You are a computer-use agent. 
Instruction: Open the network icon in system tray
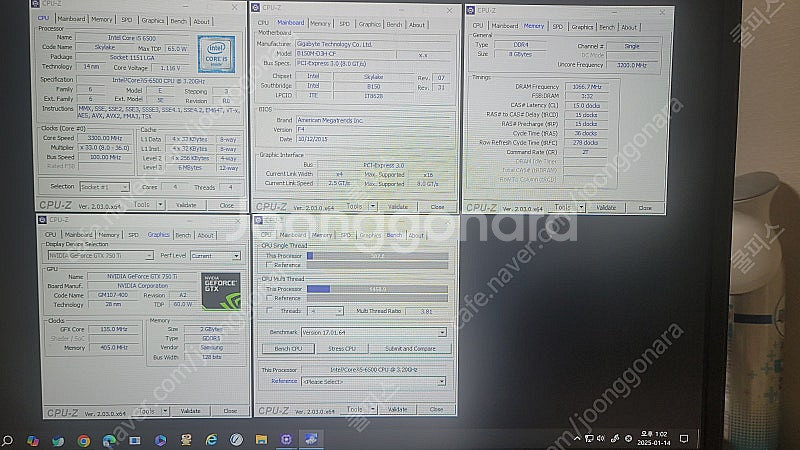coord(589,438)
